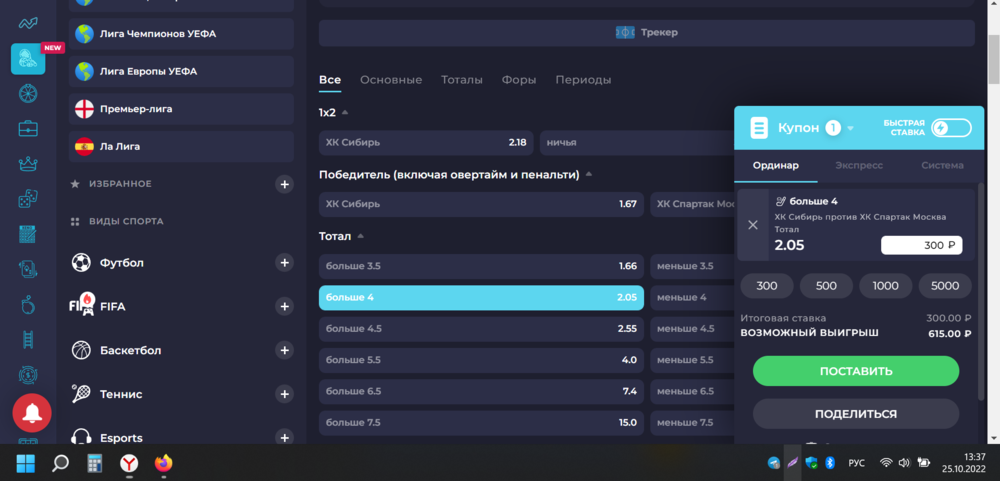Select the больше 7.5 total at 15.0

click(482, 422)
